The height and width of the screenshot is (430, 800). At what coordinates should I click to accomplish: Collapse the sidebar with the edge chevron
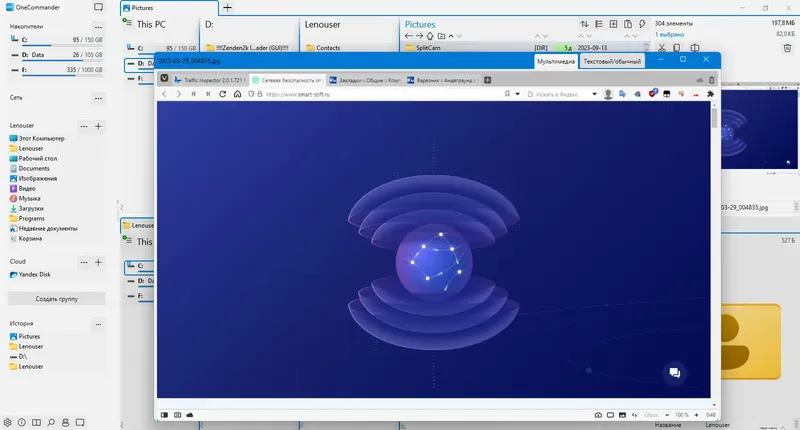pos(119,204)
